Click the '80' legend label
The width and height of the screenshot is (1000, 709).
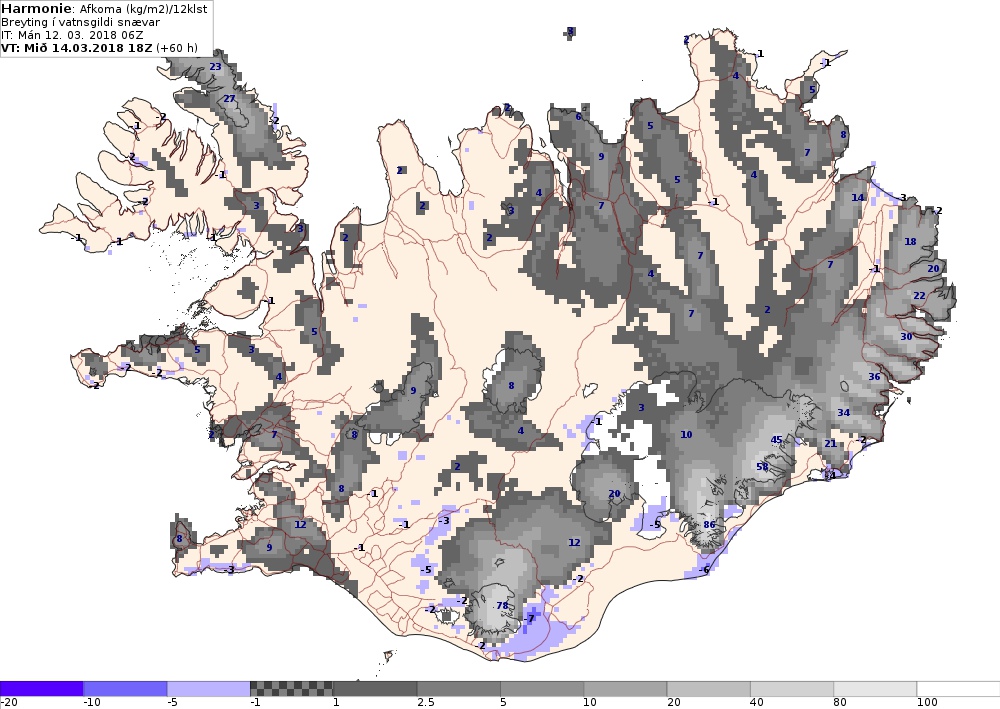click(x=840, y=703)
